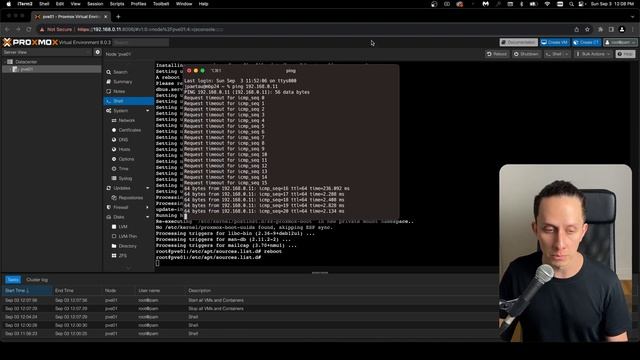
Task: Open the Apple menu
Action: tap(9, 4)
